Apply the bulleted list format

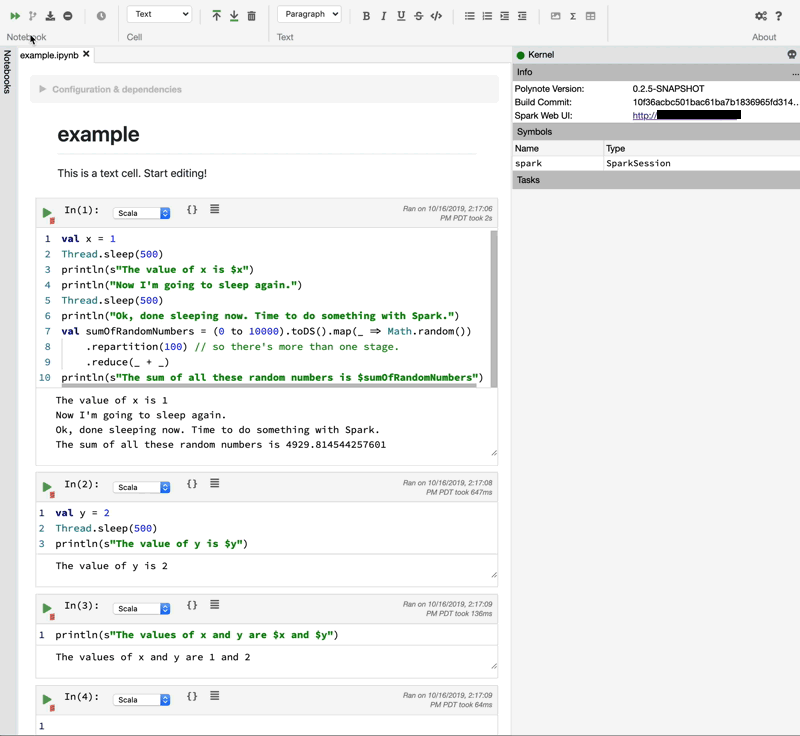point(469,16)
